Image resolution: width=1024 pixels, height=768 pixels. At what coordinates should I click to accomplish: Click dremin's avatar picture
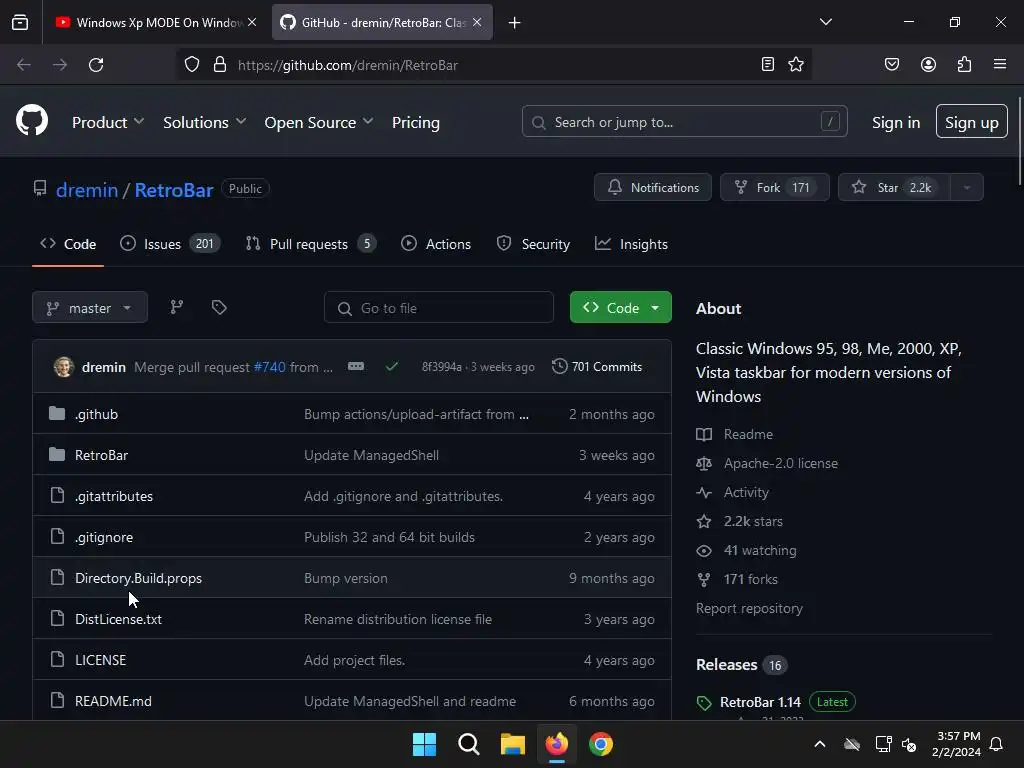(63, 366)
